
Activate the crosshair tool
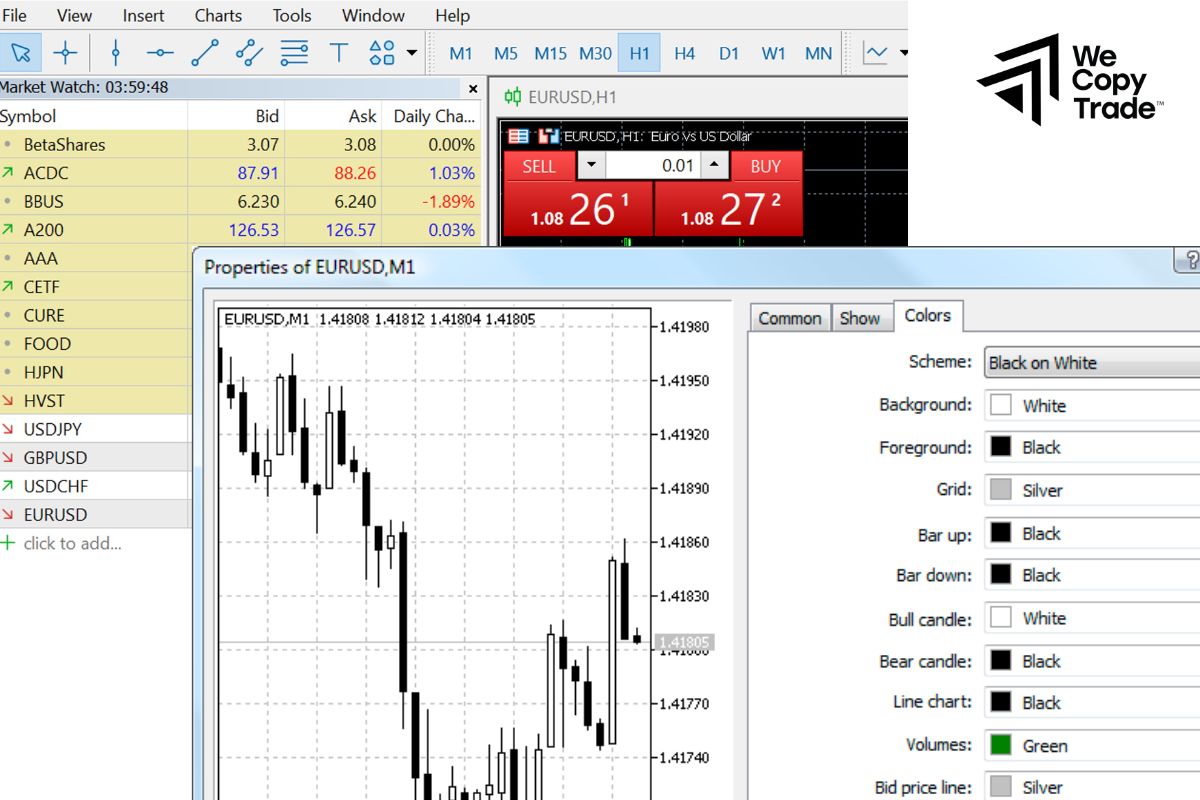pyautogui.click(x=65, y=52)
